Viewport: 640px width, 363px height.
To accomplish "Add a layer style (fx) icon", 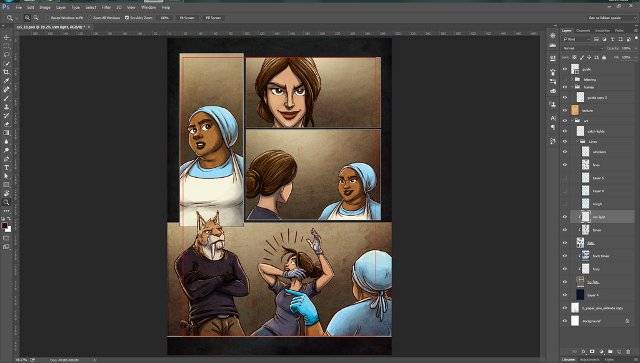I will click(x=583, y=352).
